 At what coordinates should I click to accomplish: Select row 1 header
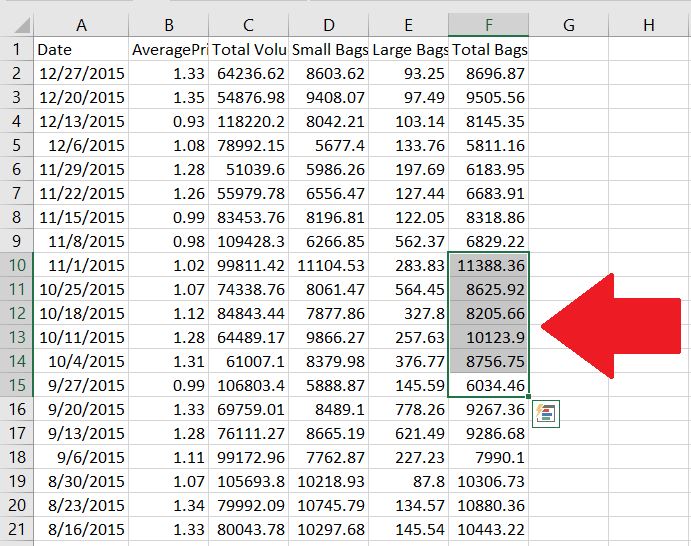[17, 49]
